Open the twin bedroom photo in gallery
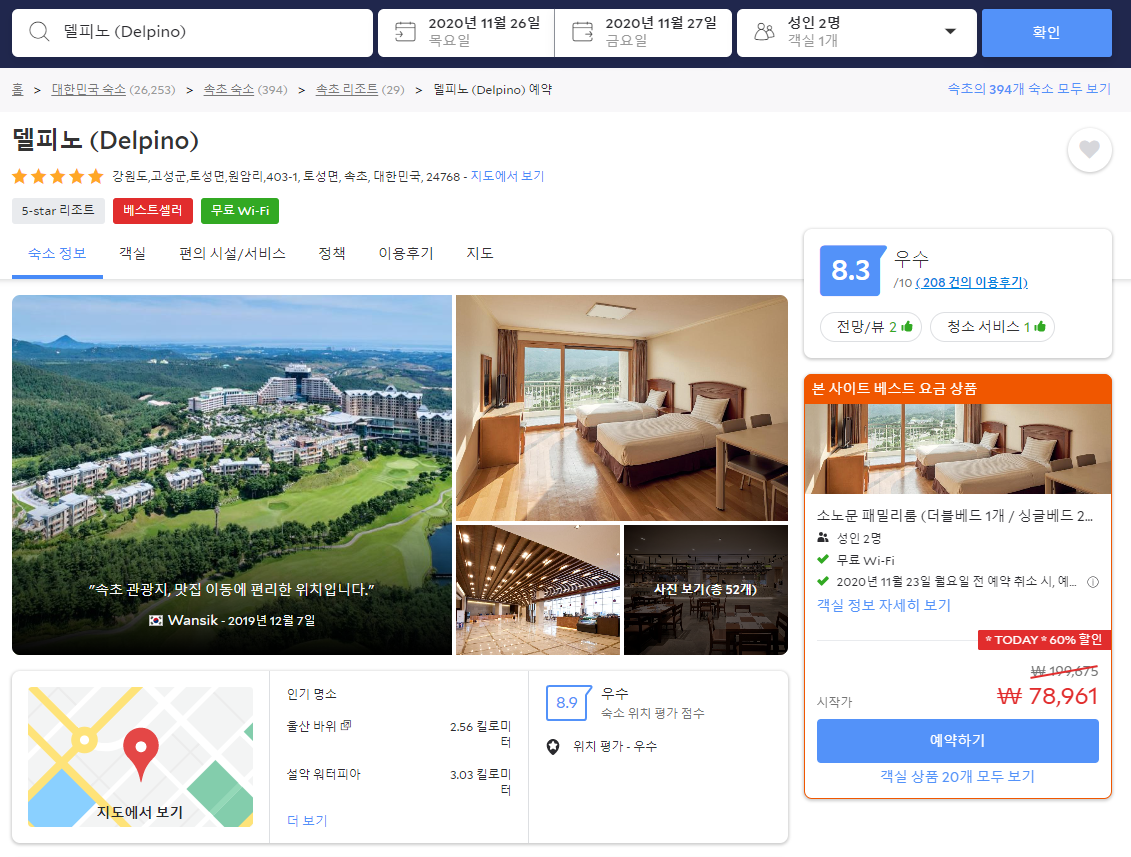This screenshot has width=1131, height=857. click(622, 408)
